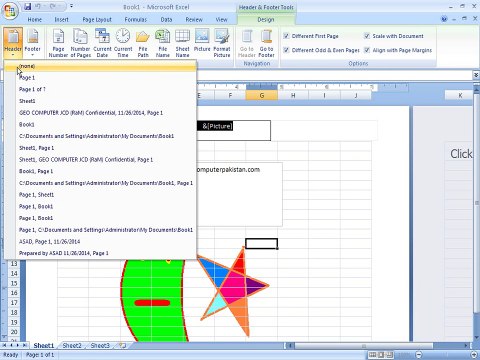
Task: Switch to Page Layout view in status bar
Action: pyautogui.click(x=381, y=355)
